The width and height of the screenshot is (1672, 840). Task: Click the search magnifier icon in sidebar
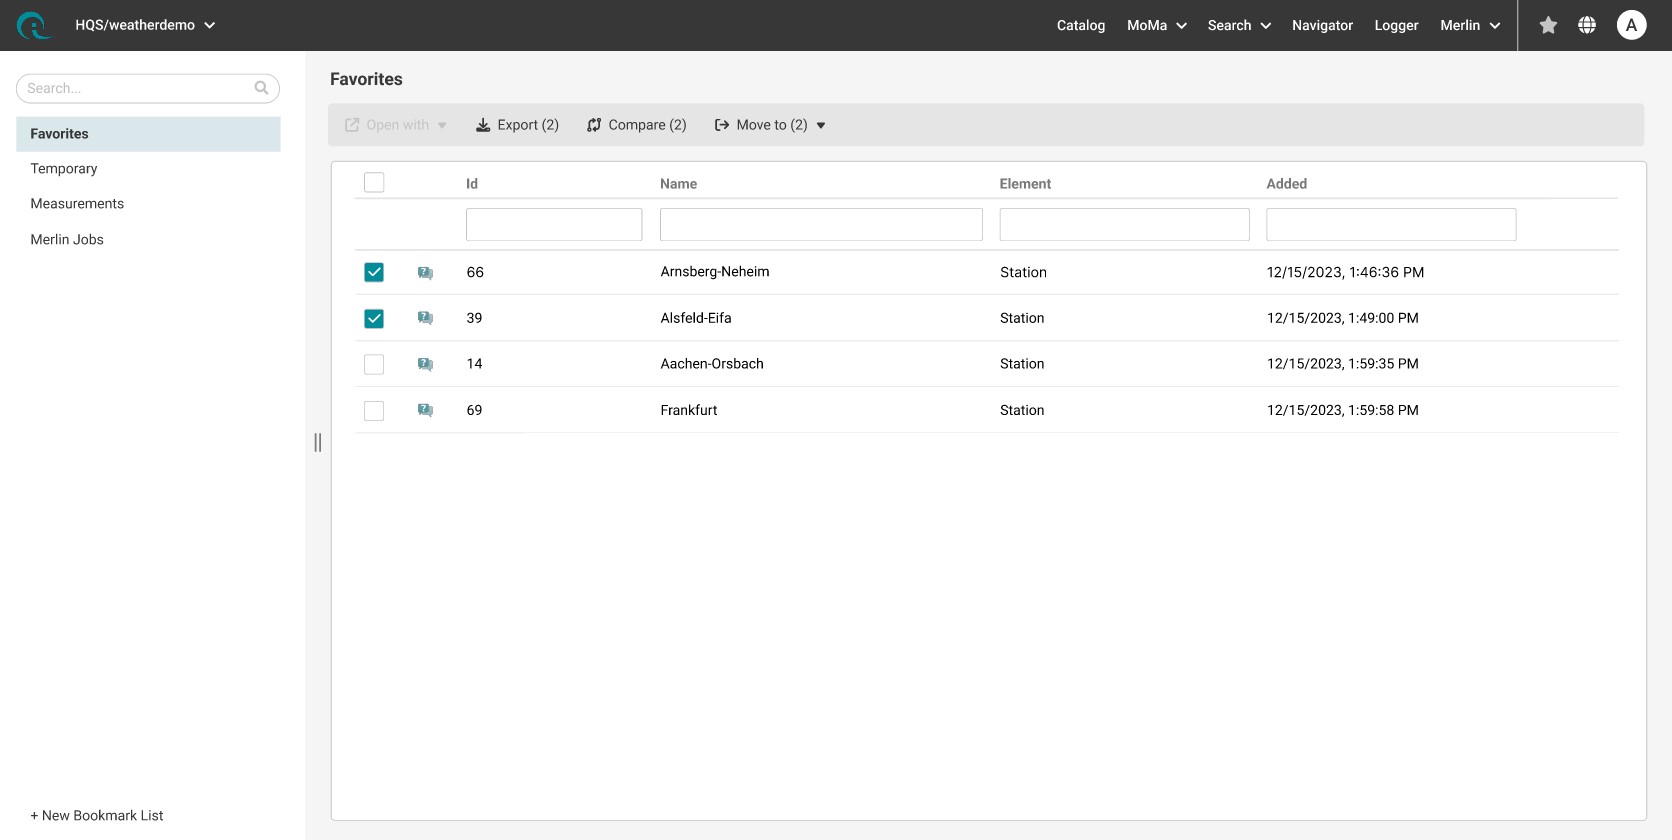click(x=261, y=88)
